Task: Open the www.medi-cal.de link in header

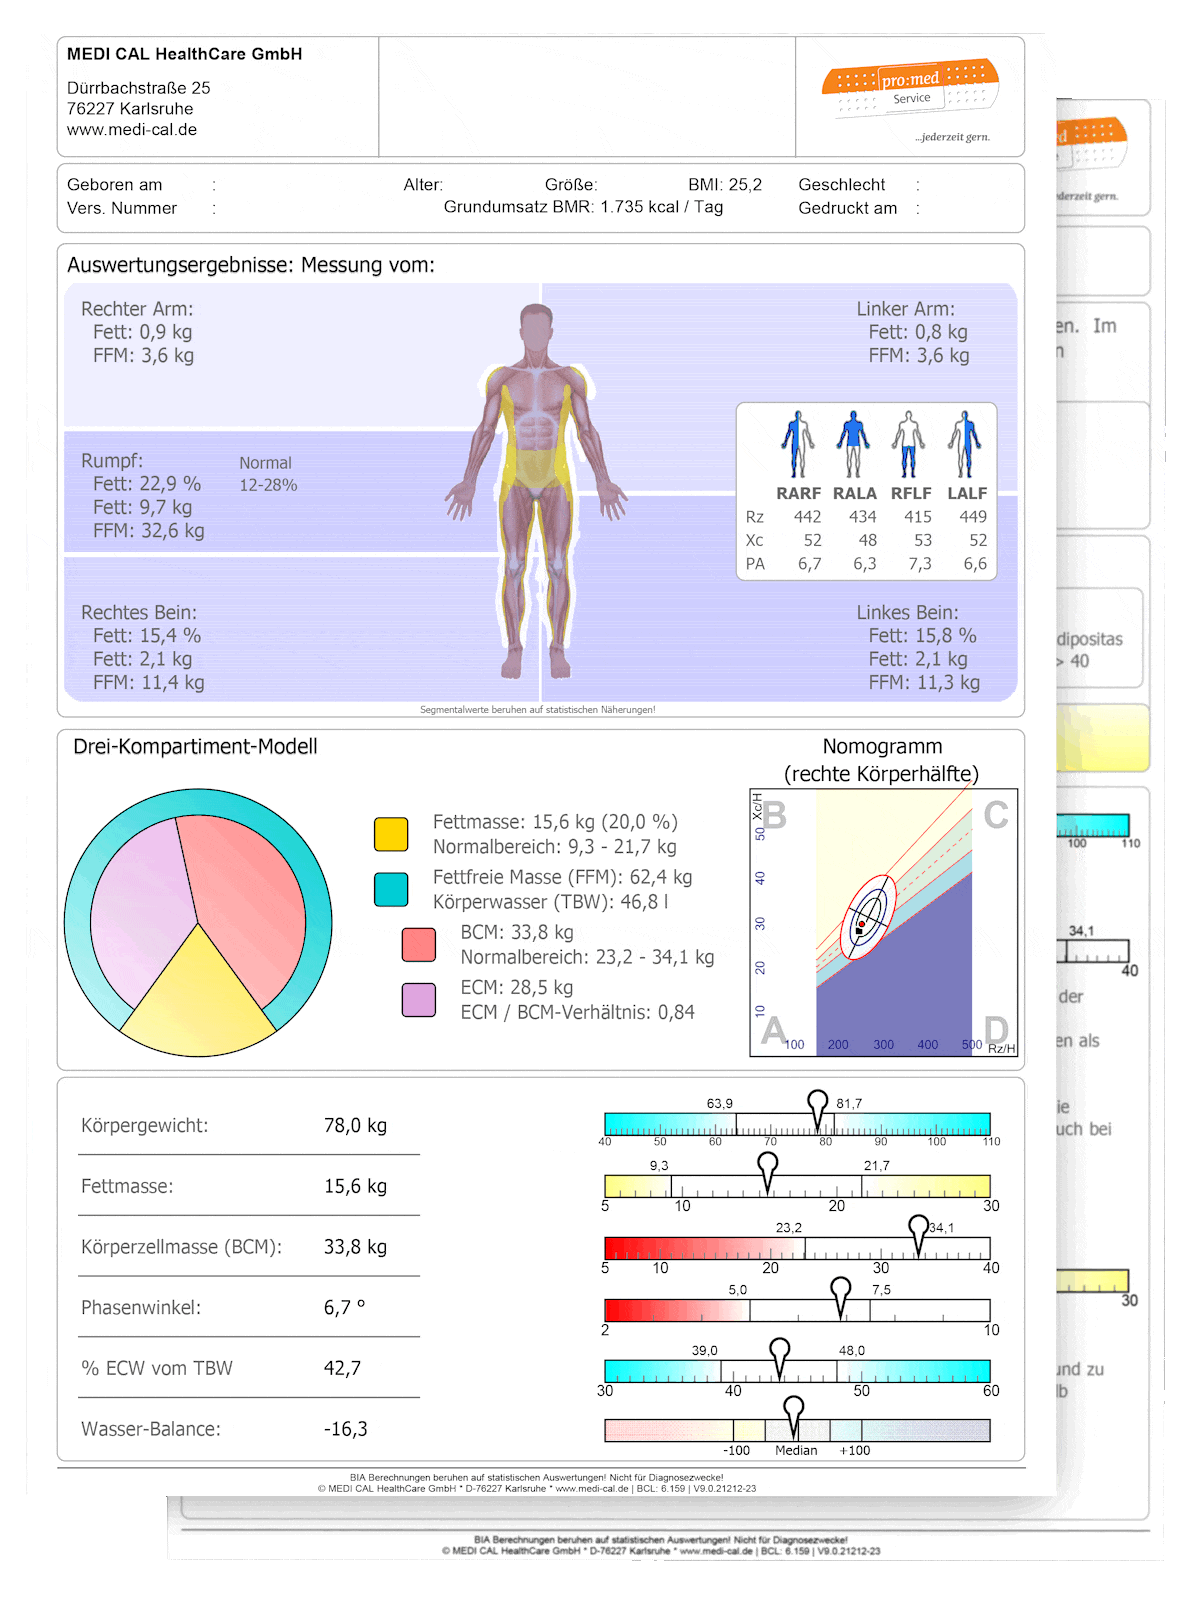Action: pos(132,129)
